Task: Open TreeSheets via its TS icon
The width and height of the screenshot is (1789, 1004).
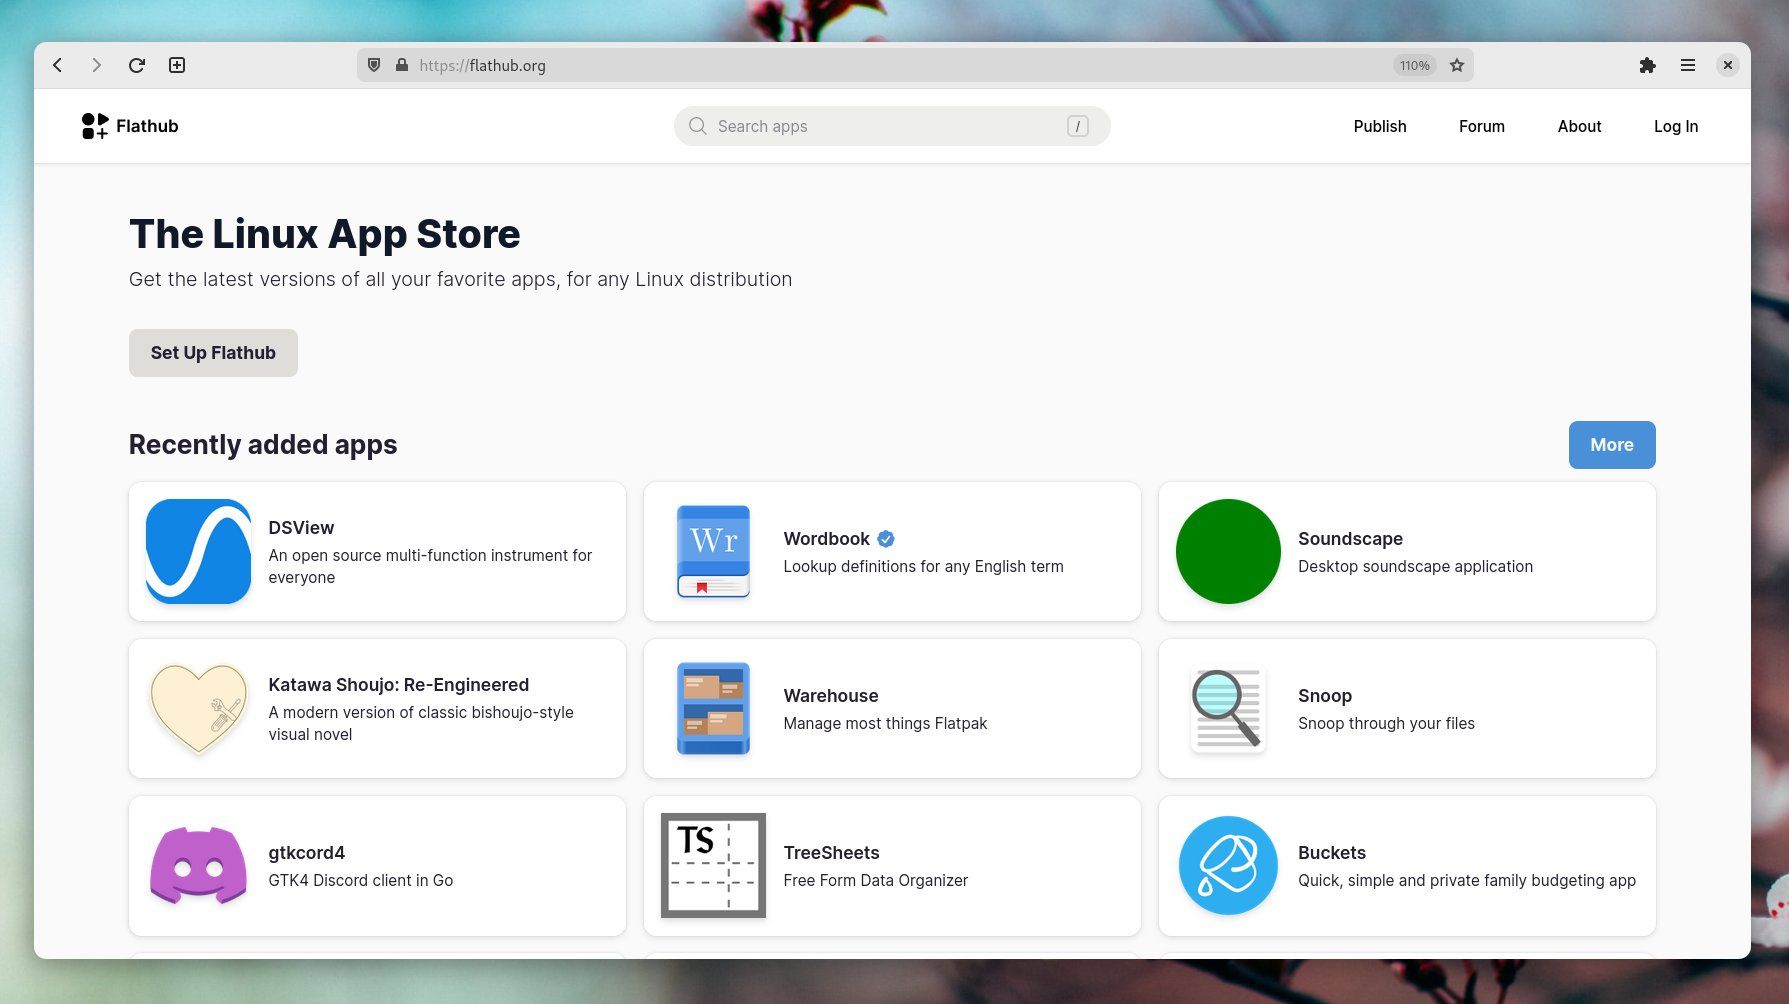Action: pyautogui.click(x=712, y=865)
